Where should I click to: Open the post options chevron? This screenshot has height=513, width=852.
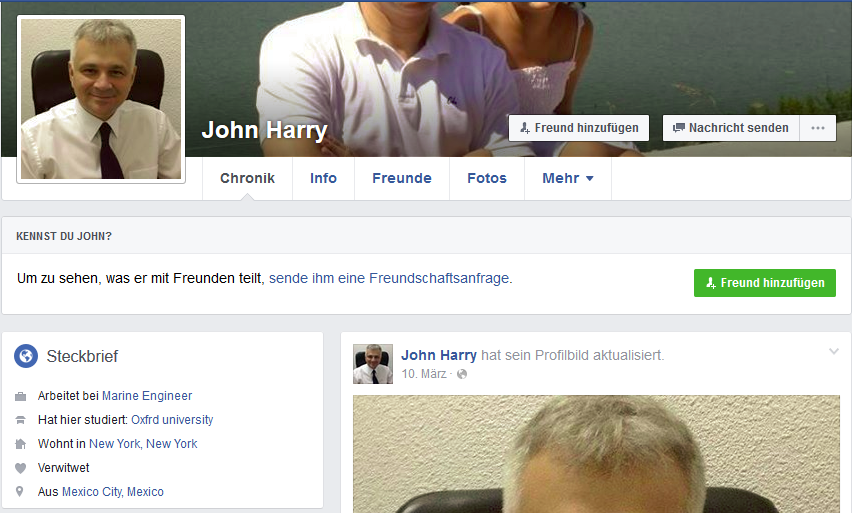(x=834, y=352)
